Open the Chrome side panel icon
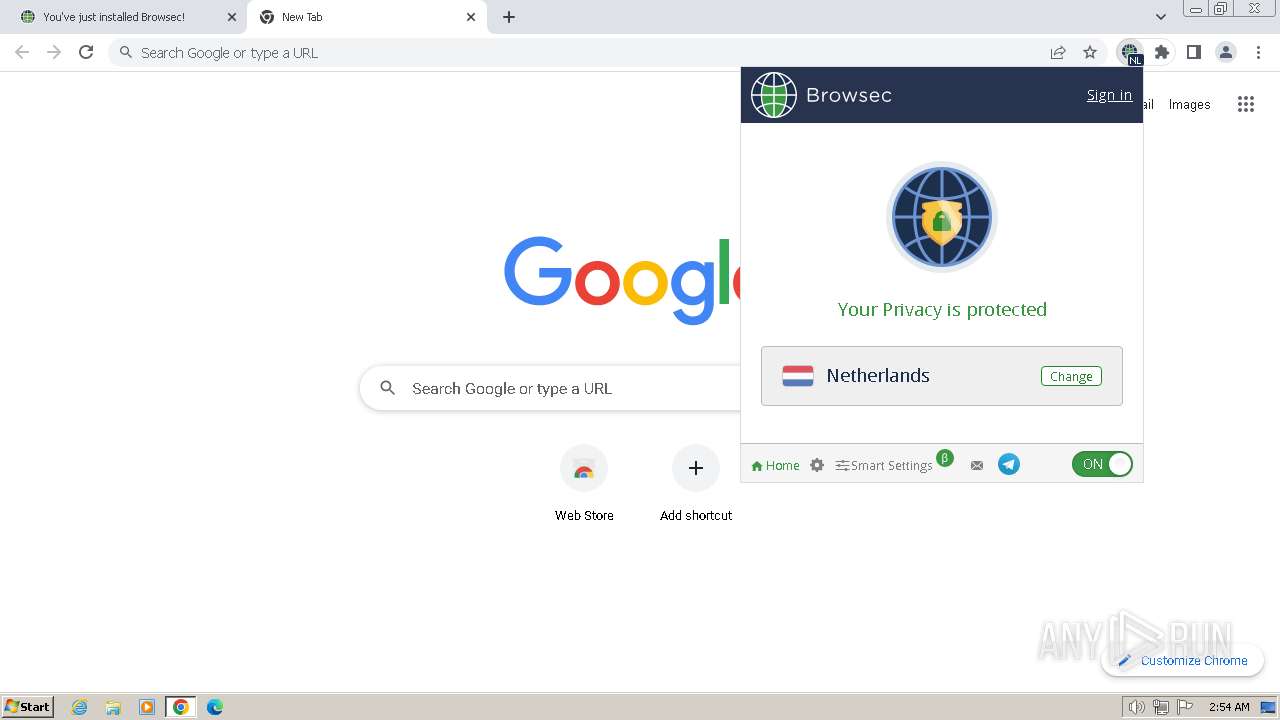The width and height of the screenshot is (1280, 720). (x=1193, y=52)
